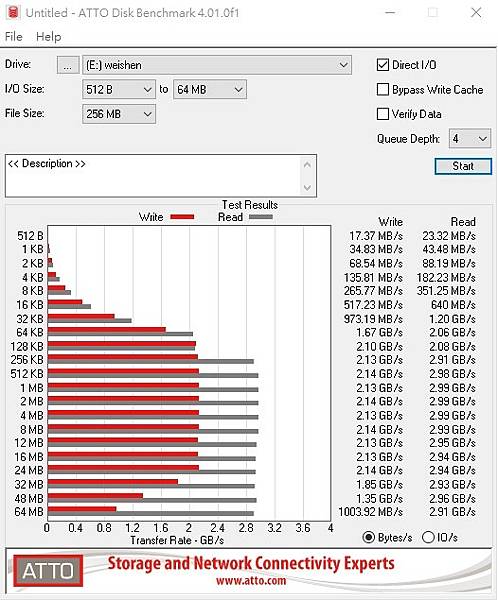The image size is (498, 600).
Task: Click the ATTO Disk Benchmark title bar icon
Action: 13,12
